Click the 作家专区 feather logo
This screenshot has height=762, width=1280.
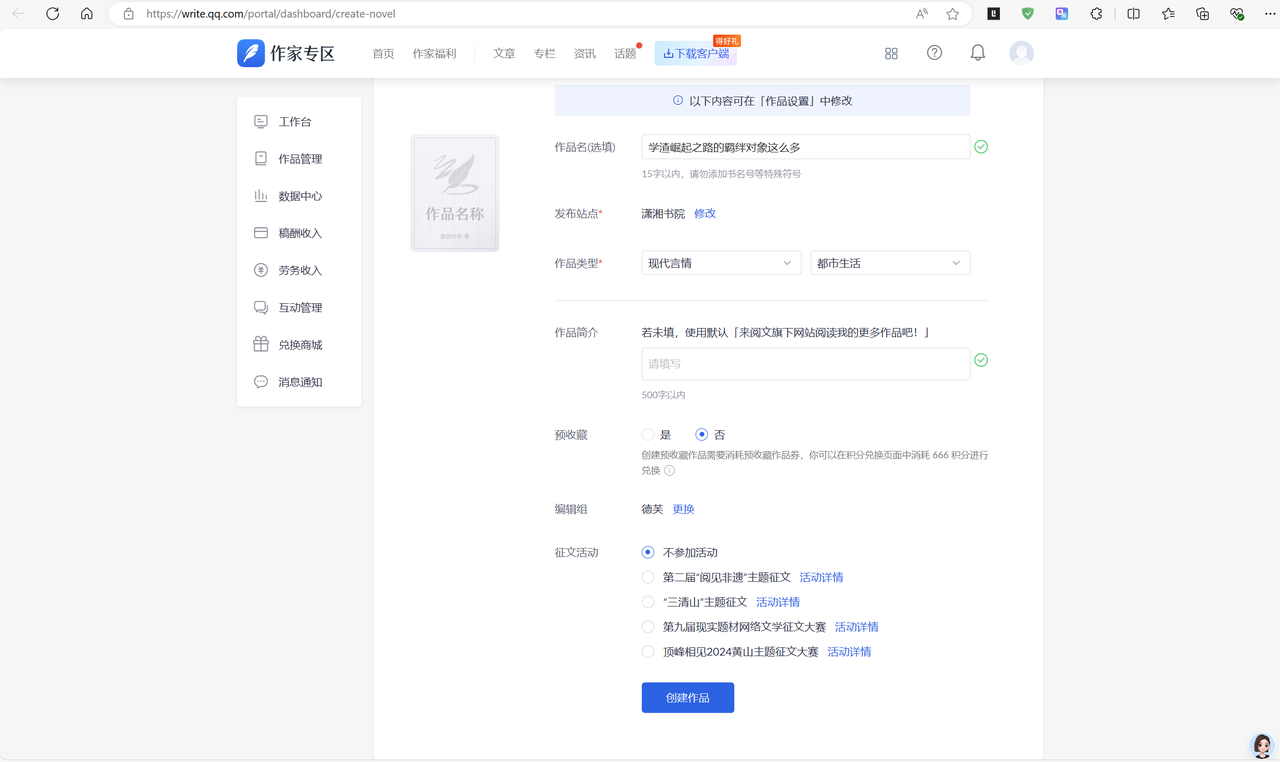(x=250, y=53)
